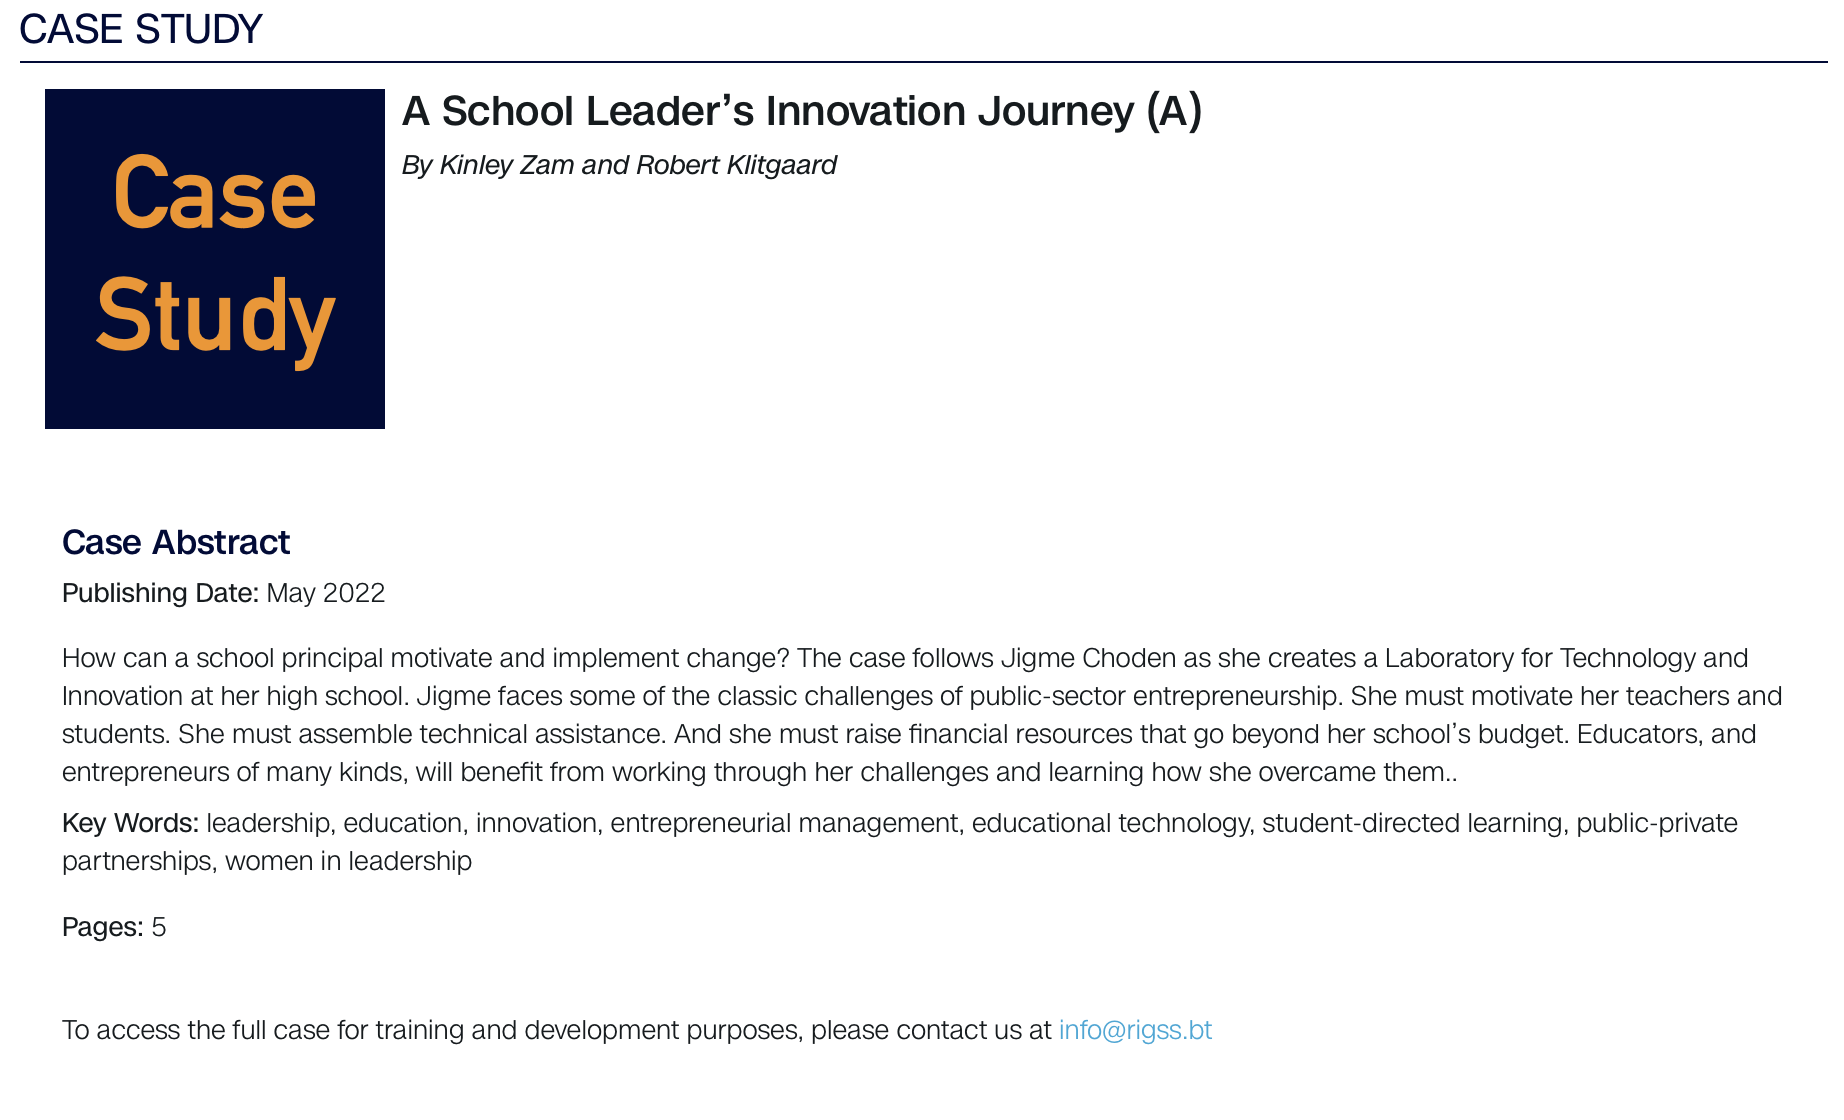
Task: Click the orange Case Study cover image
Action: [x=215, y=259]
